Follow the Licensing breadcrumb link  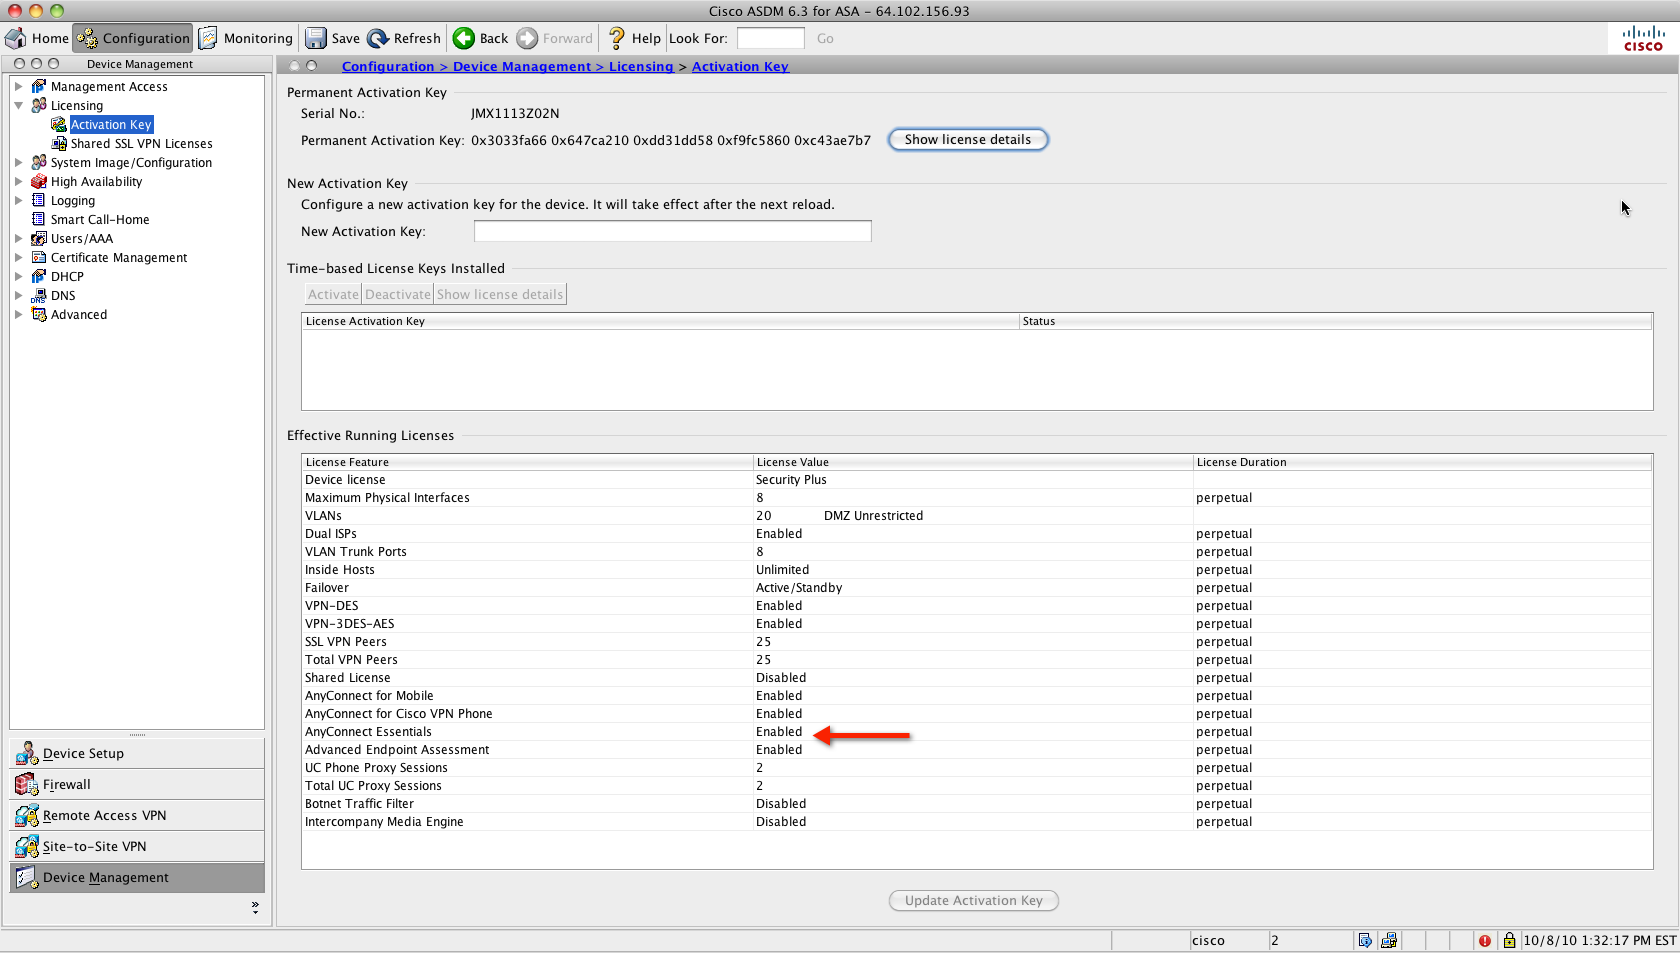pos(641,67)
